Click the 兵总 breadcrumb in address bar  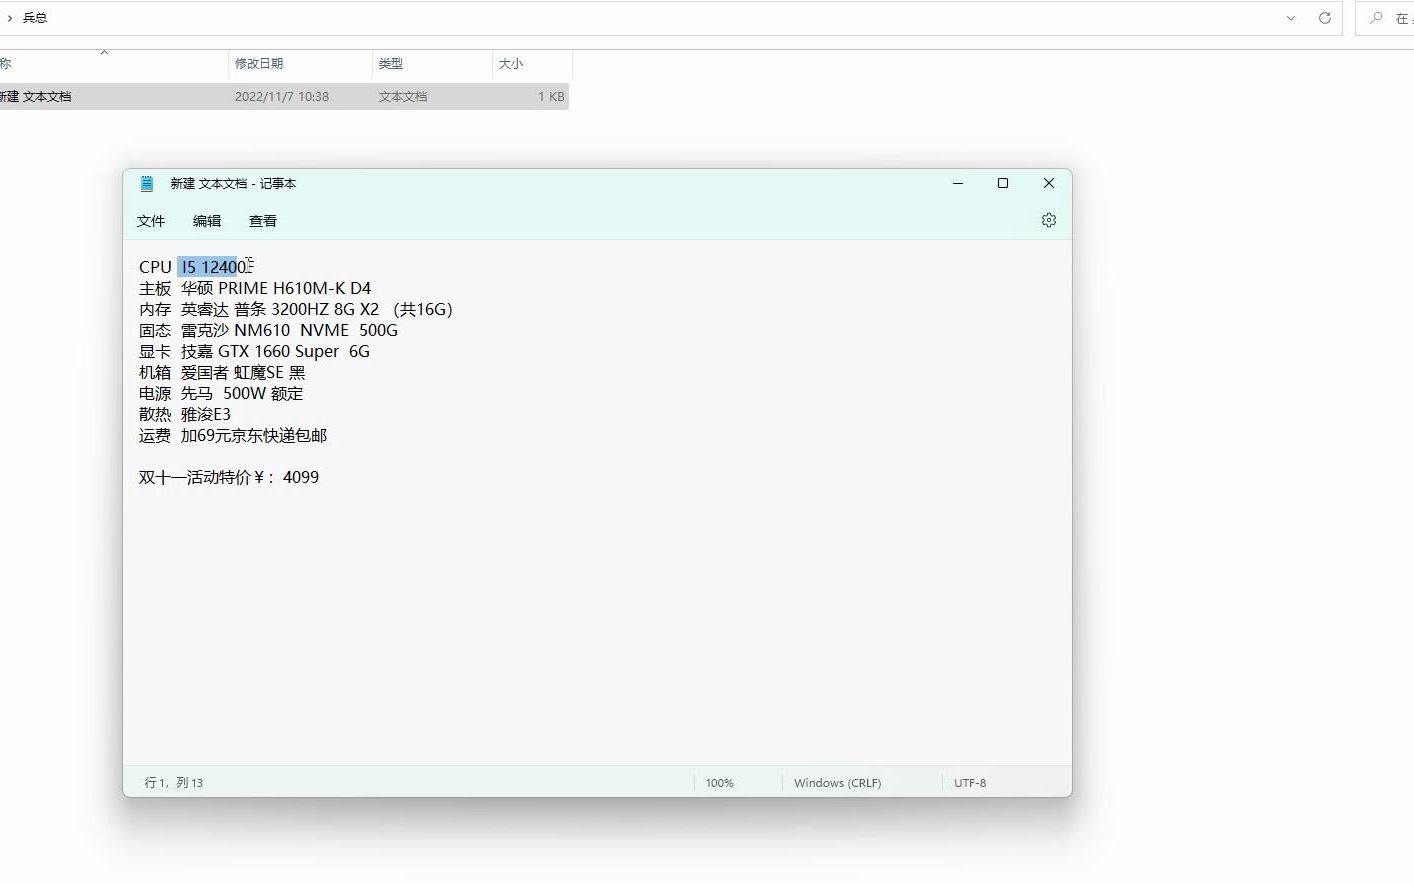[35, 18]
